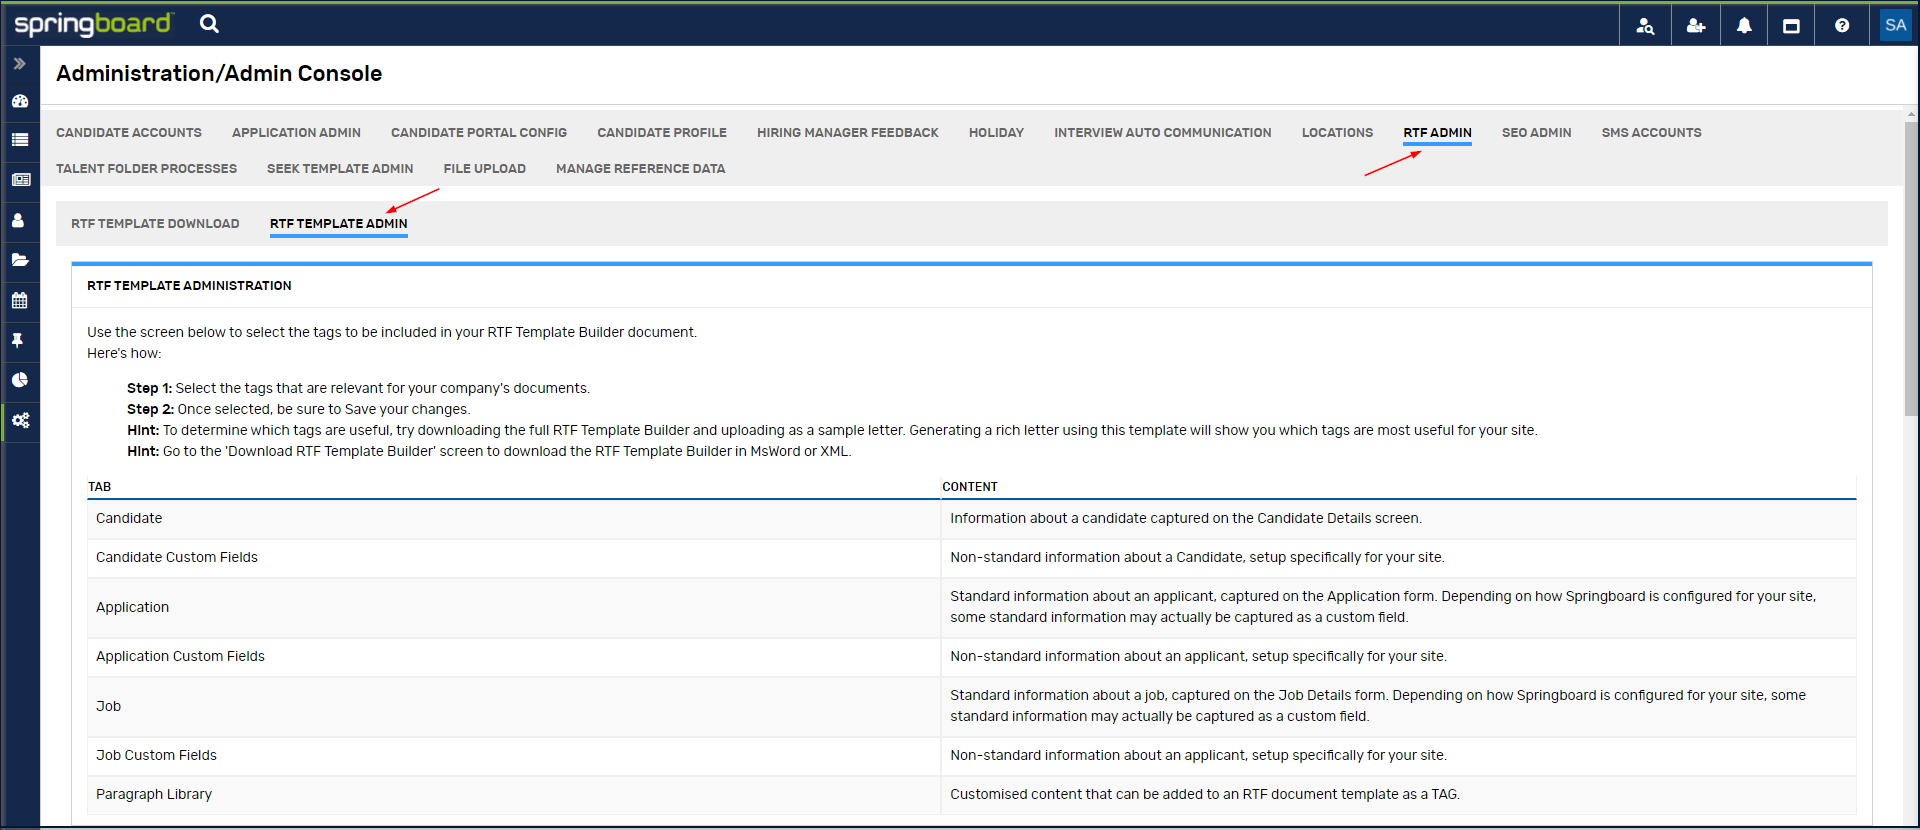Open the folder icon in sidebar
Viewport: 1920px width, 830px height.
(19, 260)
